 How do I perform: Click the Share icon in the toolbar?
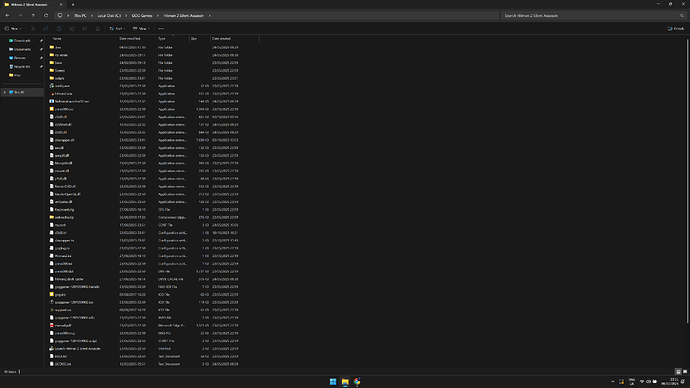click(84, 29)
